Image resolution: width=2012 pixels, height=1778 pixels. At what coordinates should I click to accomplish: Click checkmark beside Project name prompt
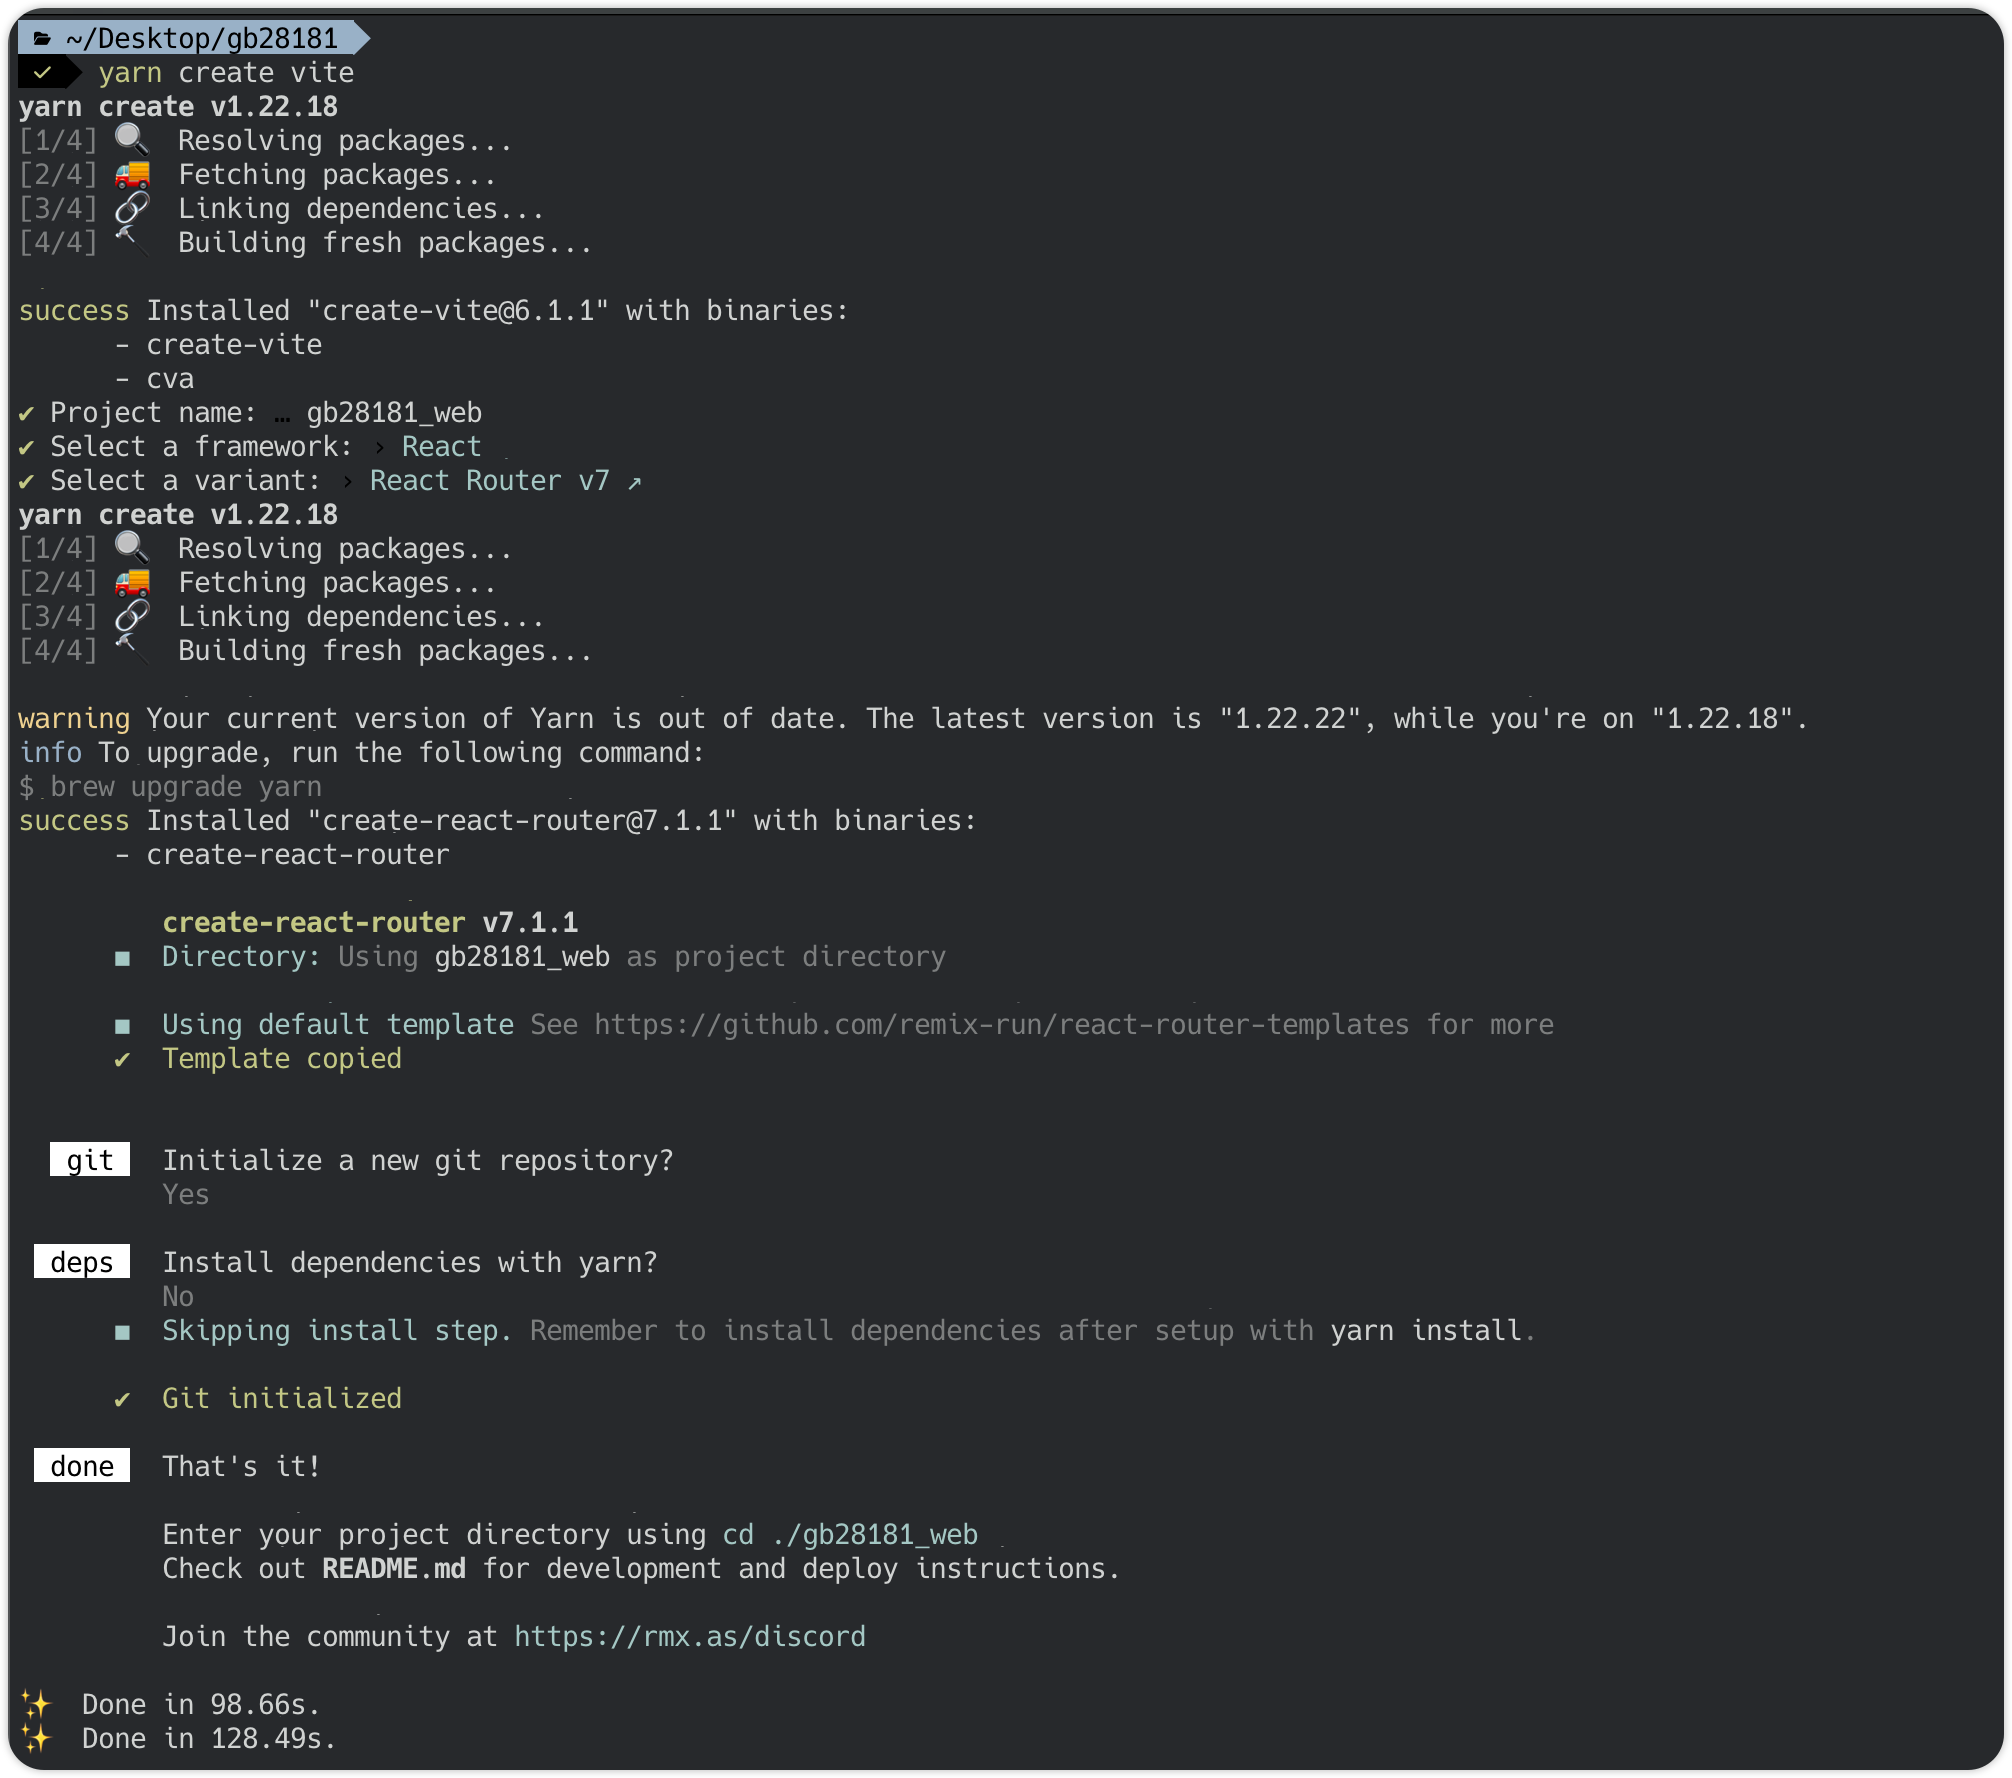tap(27, 413)
